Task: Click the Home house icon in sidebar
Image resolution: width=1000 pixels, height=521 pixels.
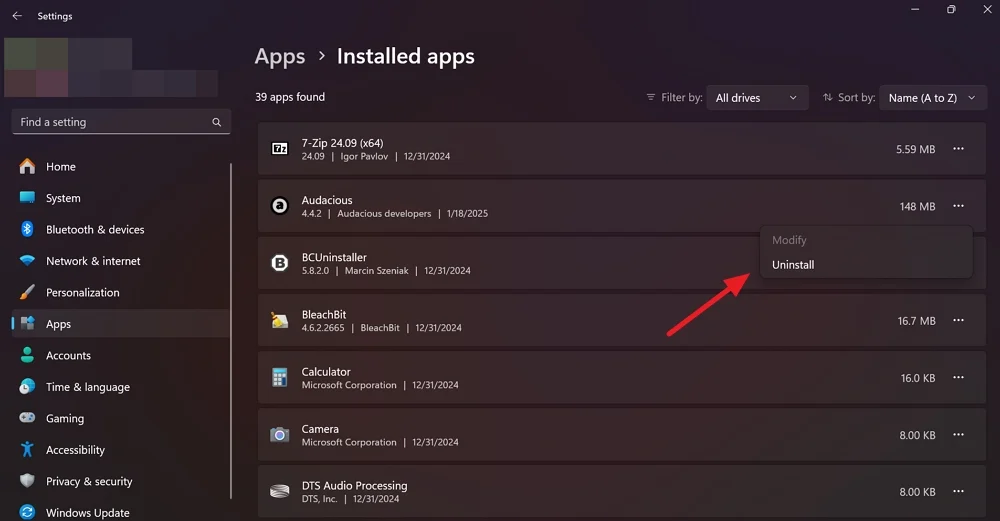Action: (27, 166)
